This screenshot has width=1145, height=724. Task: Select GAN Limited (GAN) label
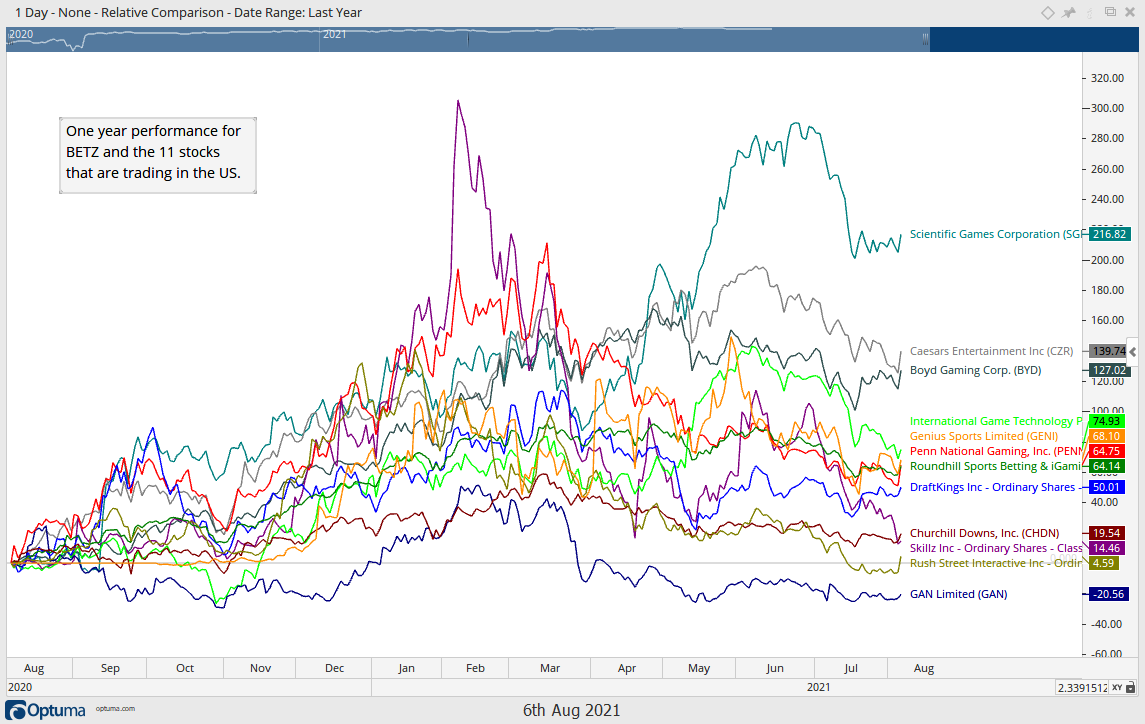point(958,594)
